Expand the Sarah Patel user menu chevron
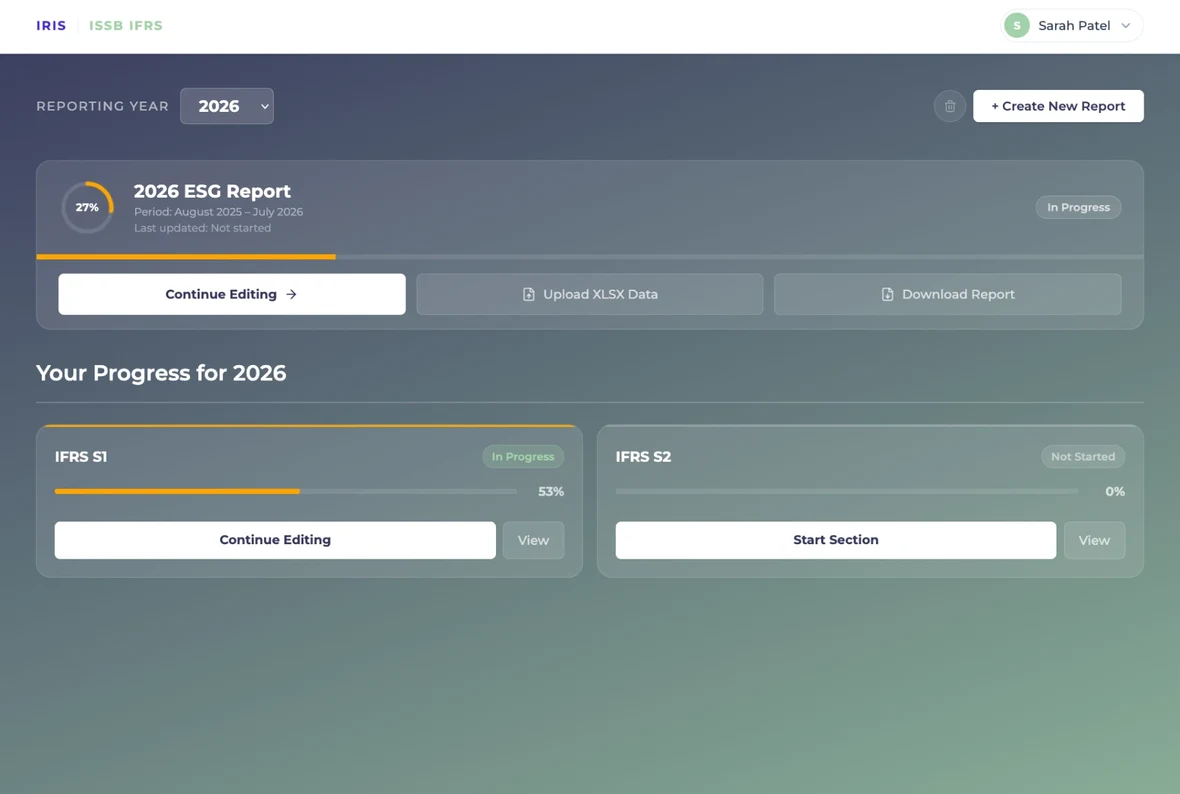1180x794 pixels. pyautogui.click(x=1126, y=26)
